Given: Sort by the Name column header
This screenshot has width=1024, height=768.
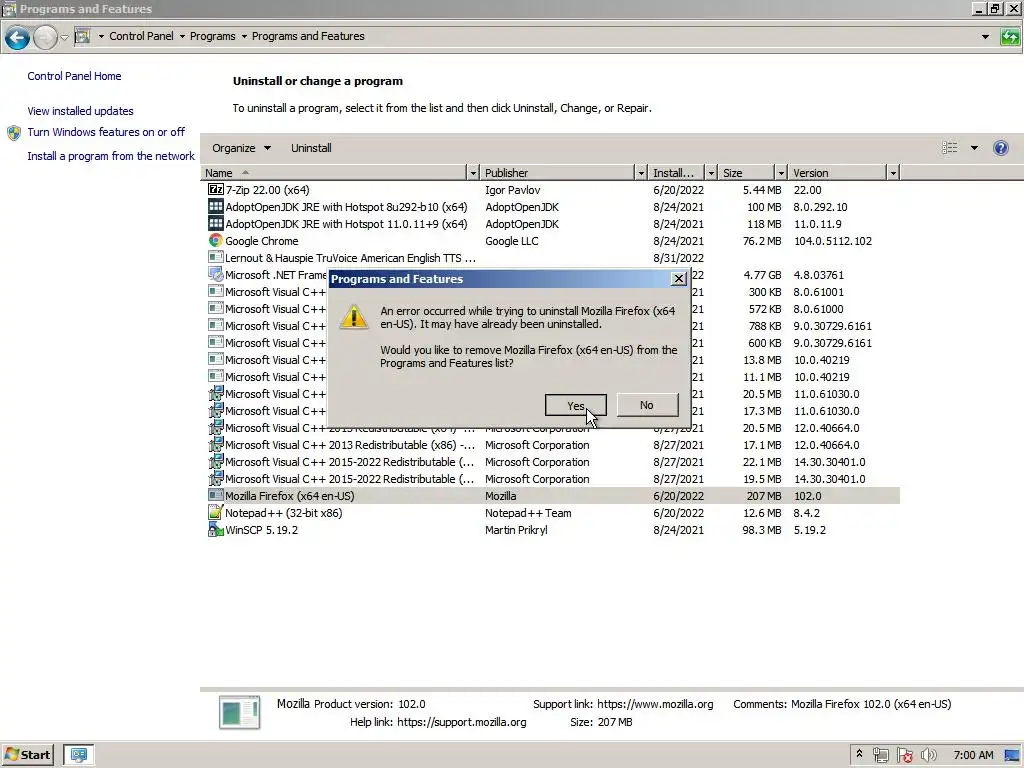Looking at the screenshot, I should point(334,173).
